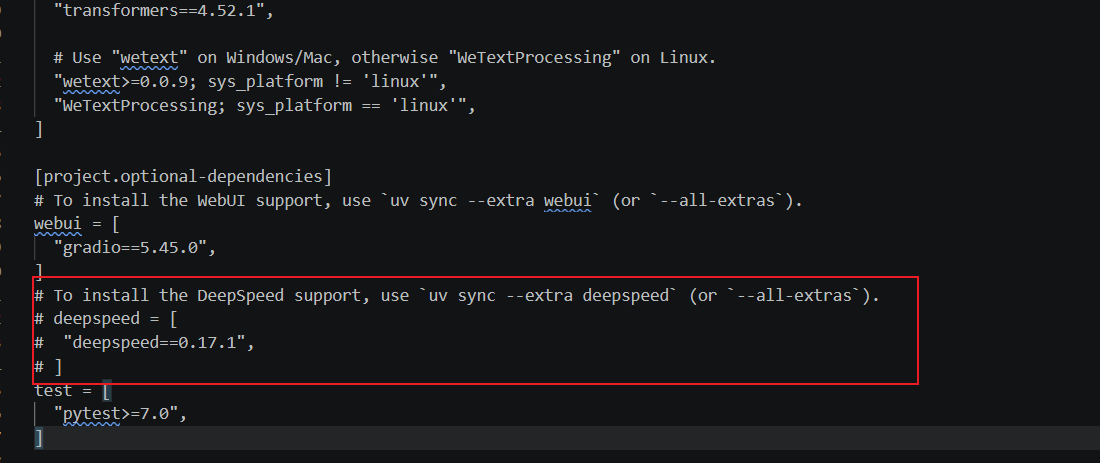1100x463 pixels.
Task: Click the "WeTextProcessing; sys_platform == 'linux'" line
Action: pos(264,105)
